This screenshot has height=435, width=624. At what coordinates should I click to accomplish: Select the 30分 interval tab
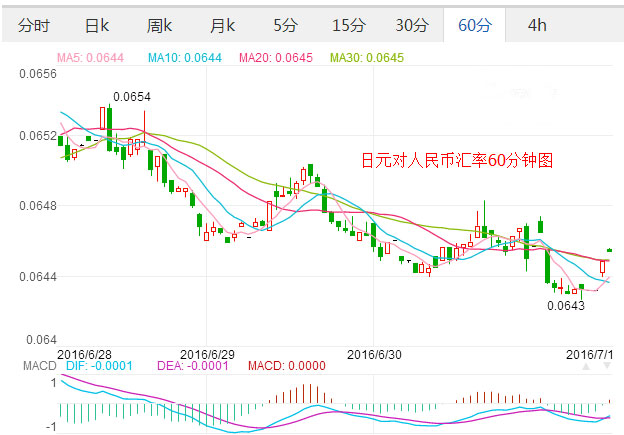pyautogui.click(x=410, y=25)
